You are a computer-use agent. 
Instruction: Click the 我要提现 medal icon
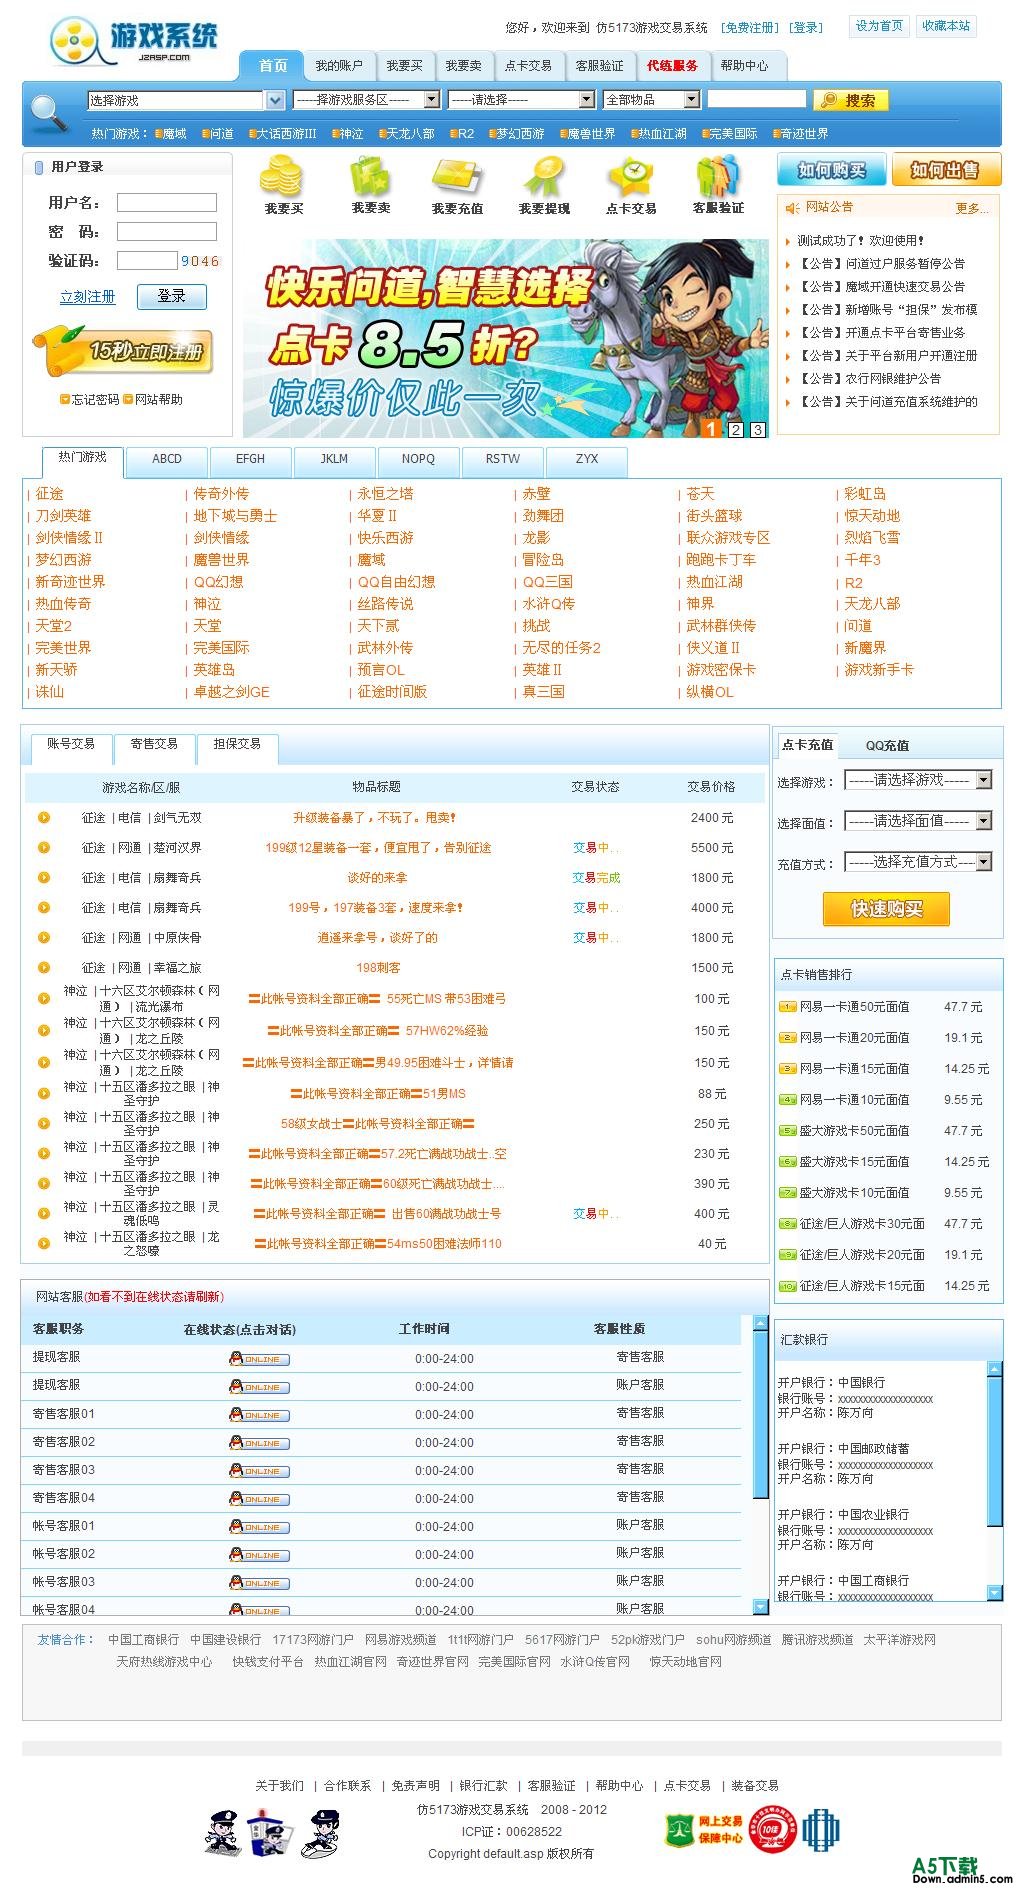point(544,177)
